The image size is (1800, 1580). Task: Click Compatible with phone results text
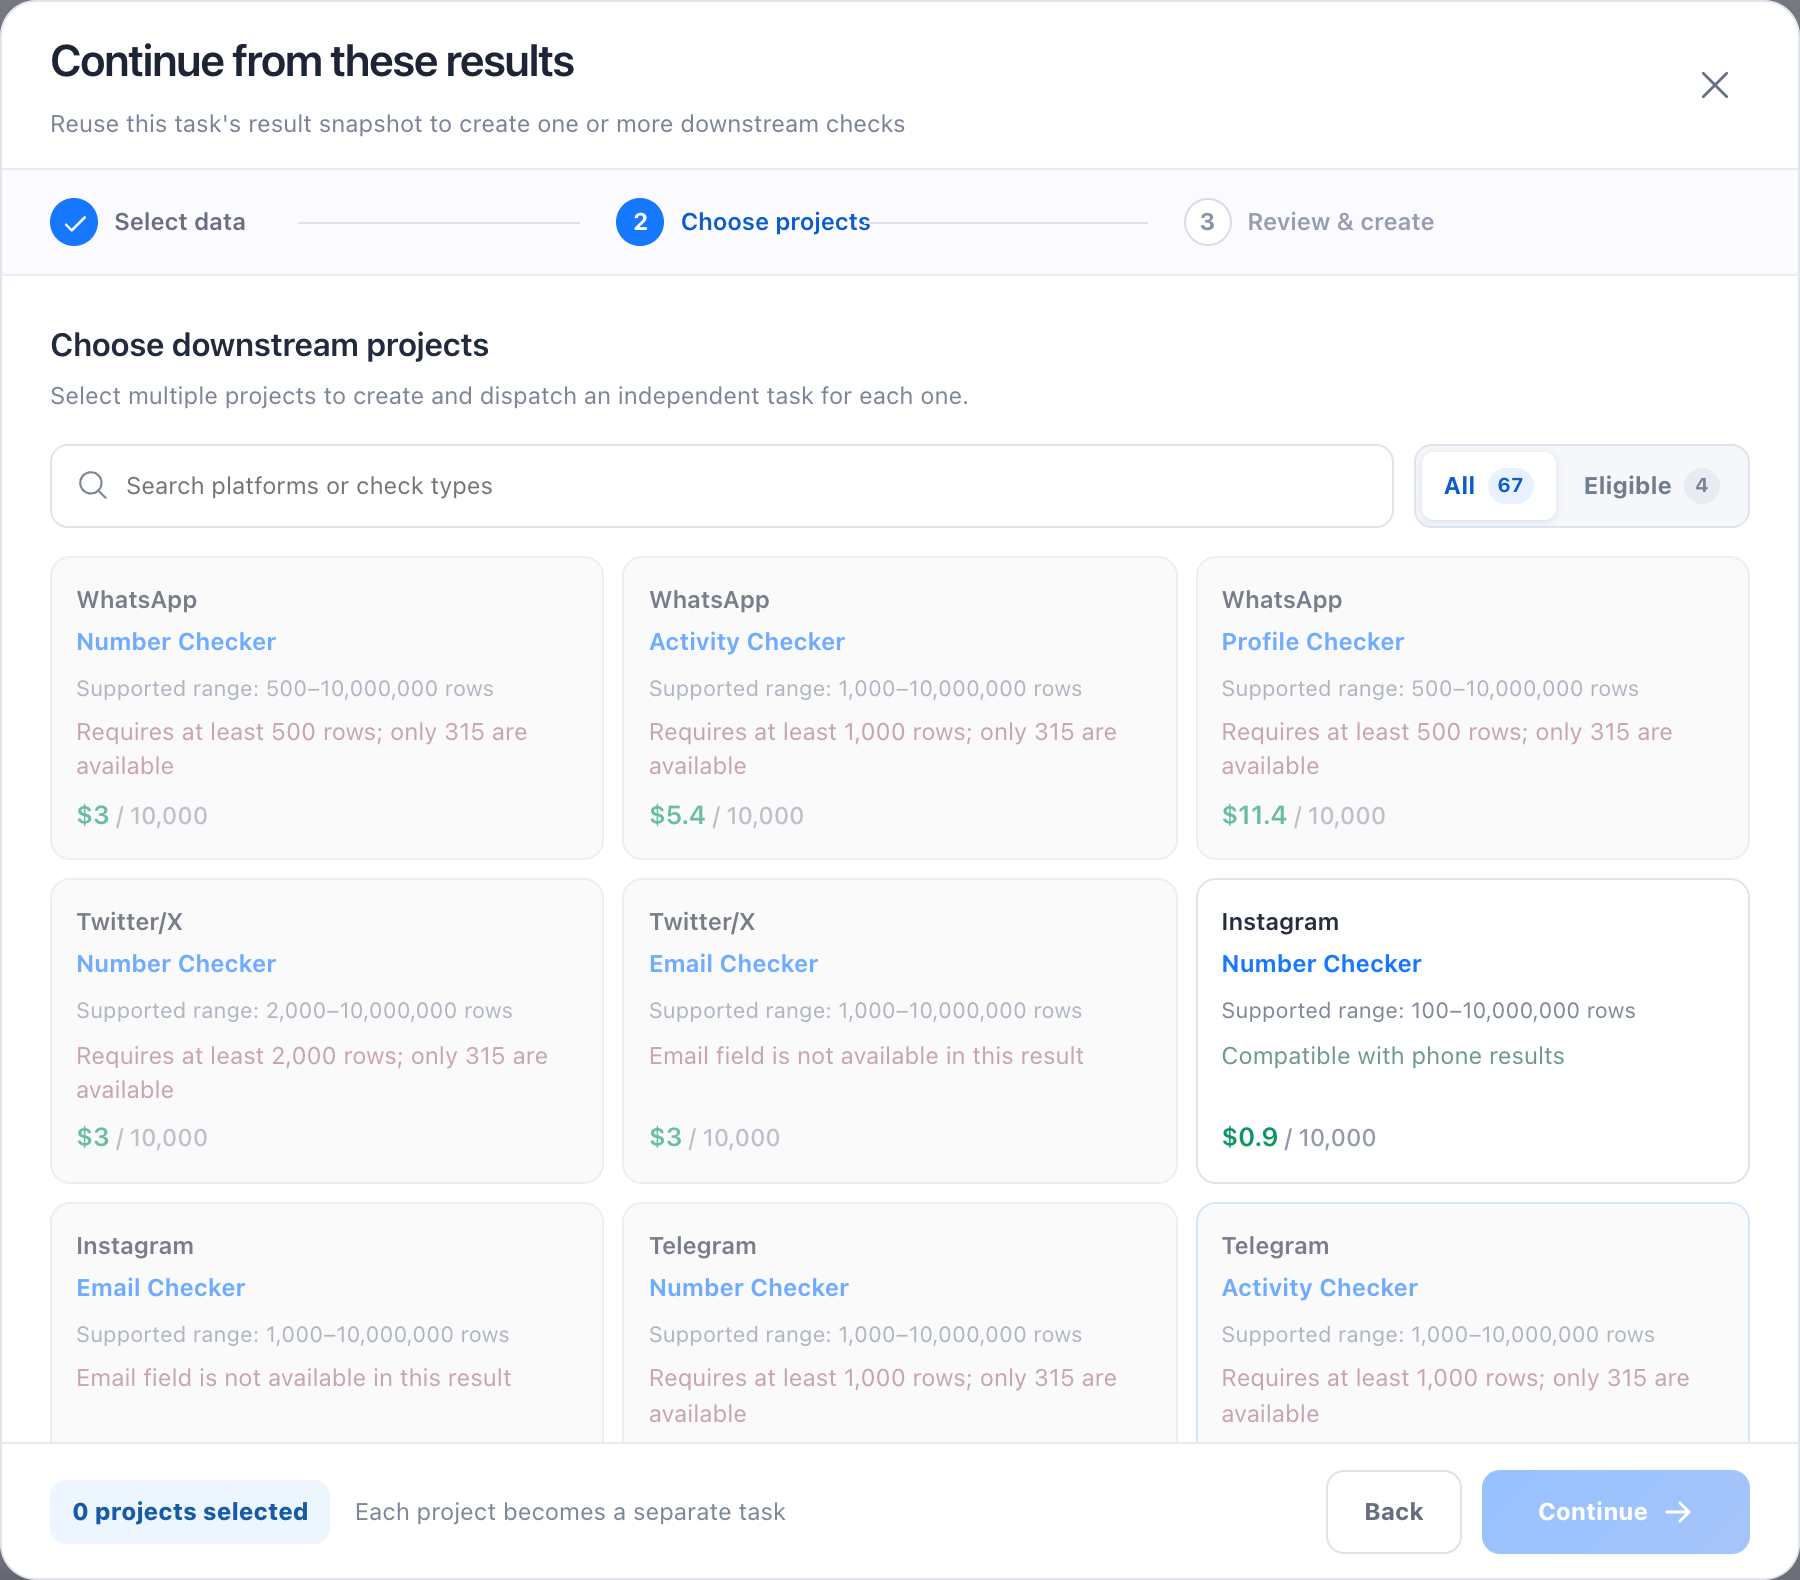pyautogui.click(x=1393, y=1056)
